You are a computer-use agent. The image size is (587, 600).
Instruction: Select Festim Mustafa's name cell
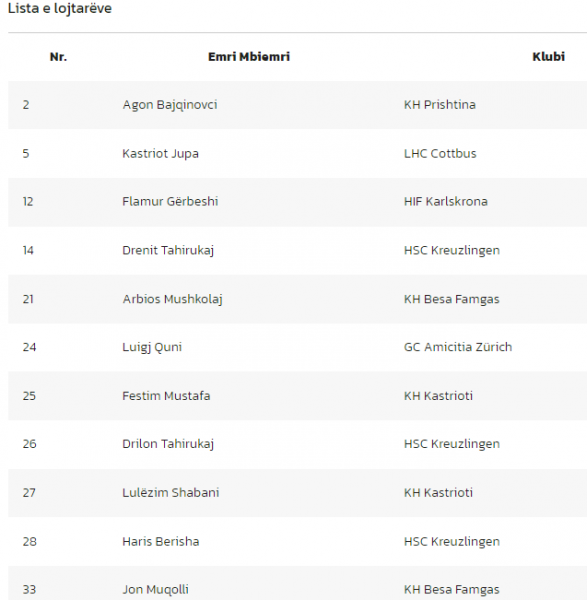(166, 396)
